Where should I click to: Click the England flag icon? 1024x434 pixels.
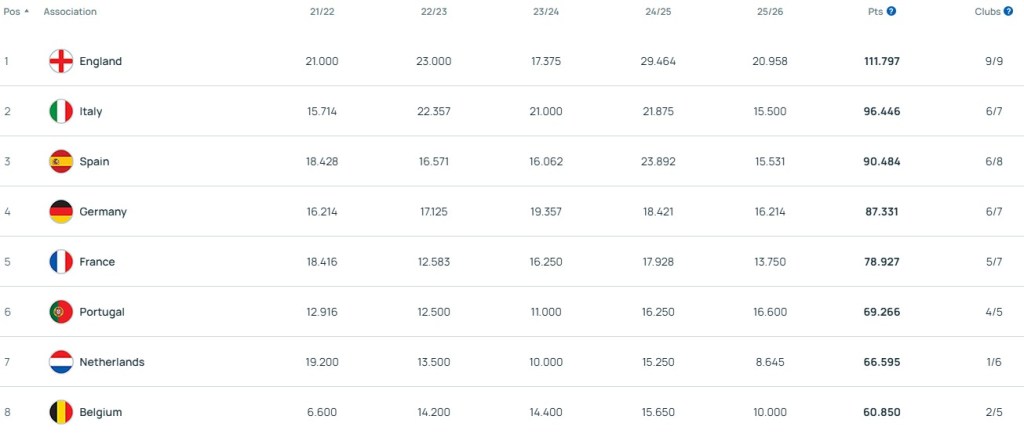[x=61, y=61]
